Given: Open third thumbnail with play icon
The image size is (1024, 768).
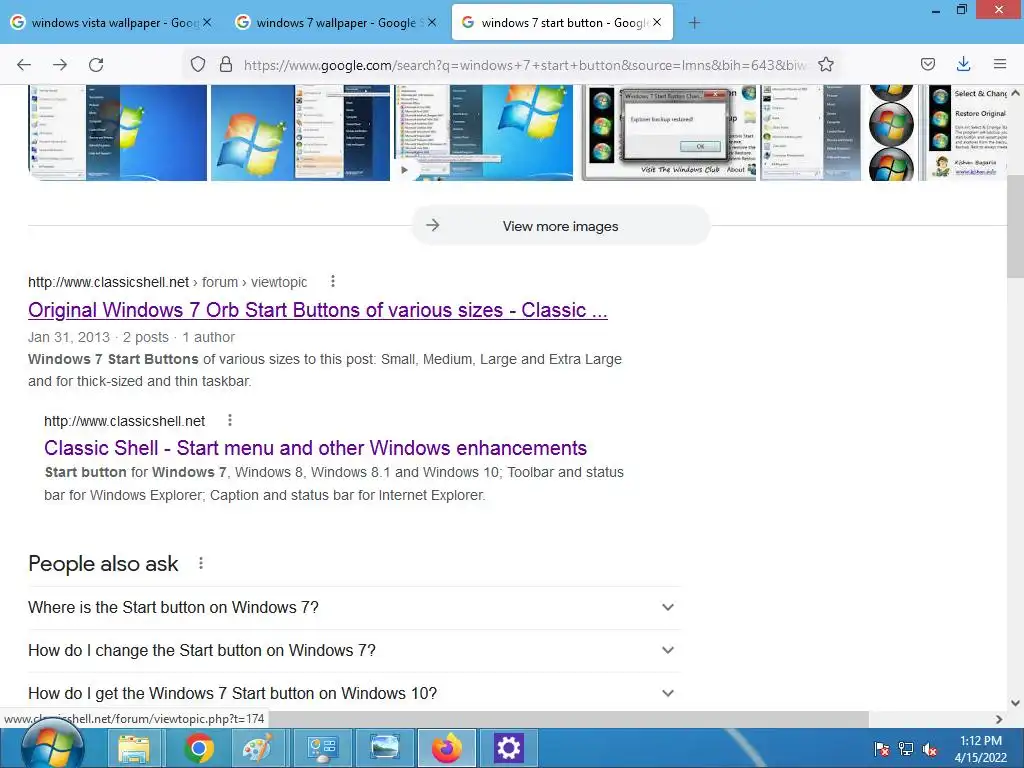Looking at the screenshot, I should pyautogui.click(x=483, y=133).
